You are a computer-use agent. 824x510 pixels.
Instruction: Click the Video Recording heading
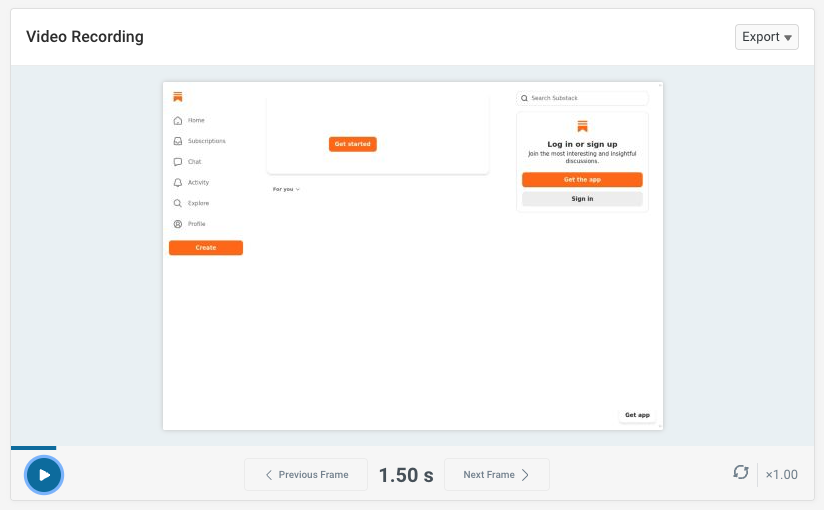85,37
